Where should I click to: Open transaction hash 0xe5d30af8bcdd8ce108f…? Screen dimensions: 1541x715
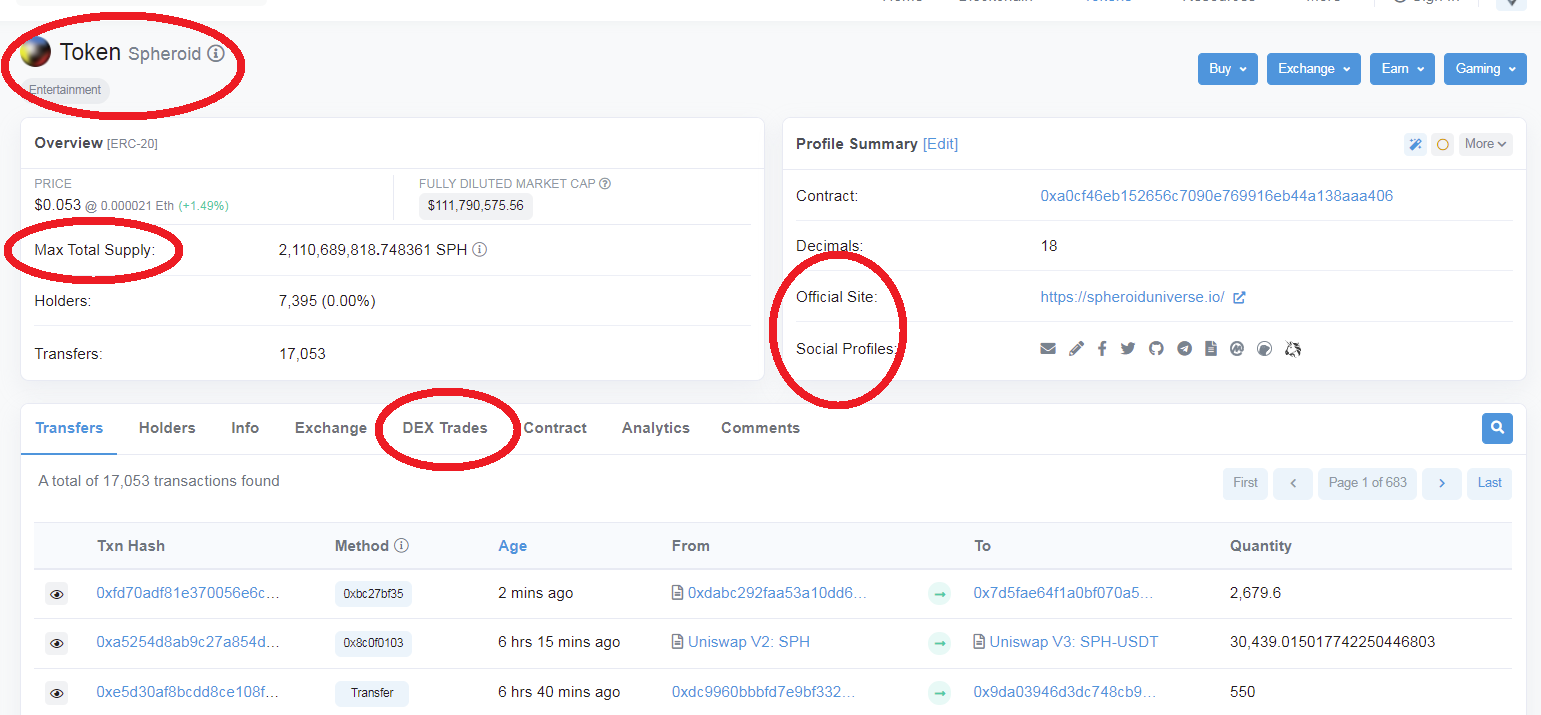(x=188, y=692)
